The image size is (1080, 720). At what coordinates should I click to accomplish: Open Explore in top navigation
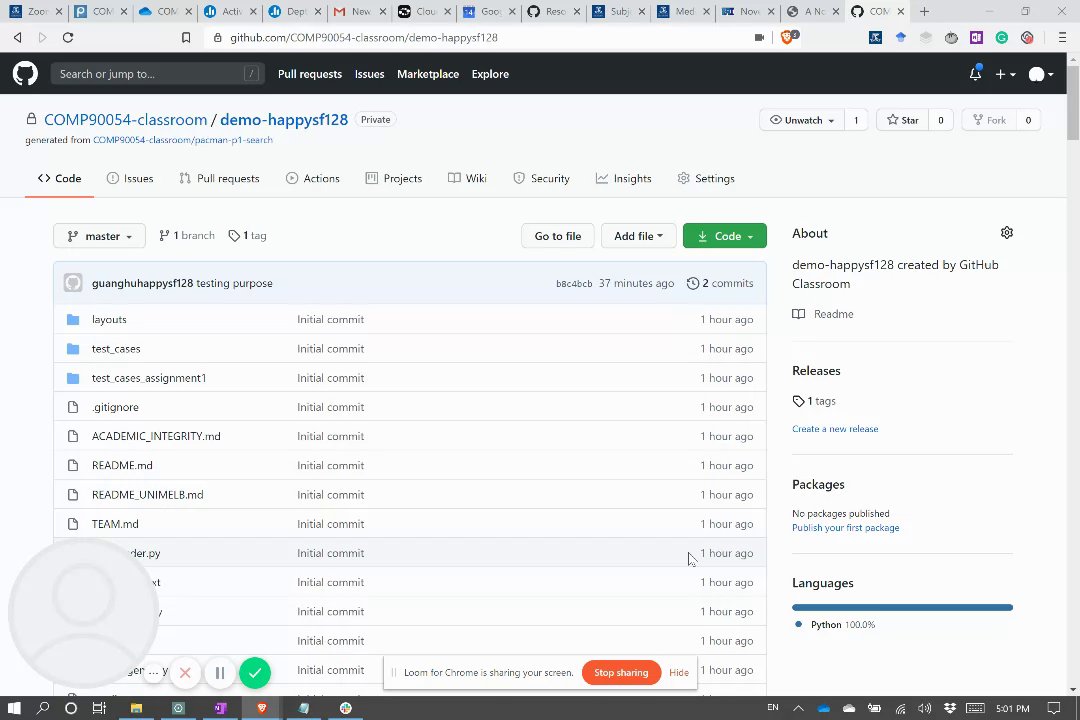(490, 74)
